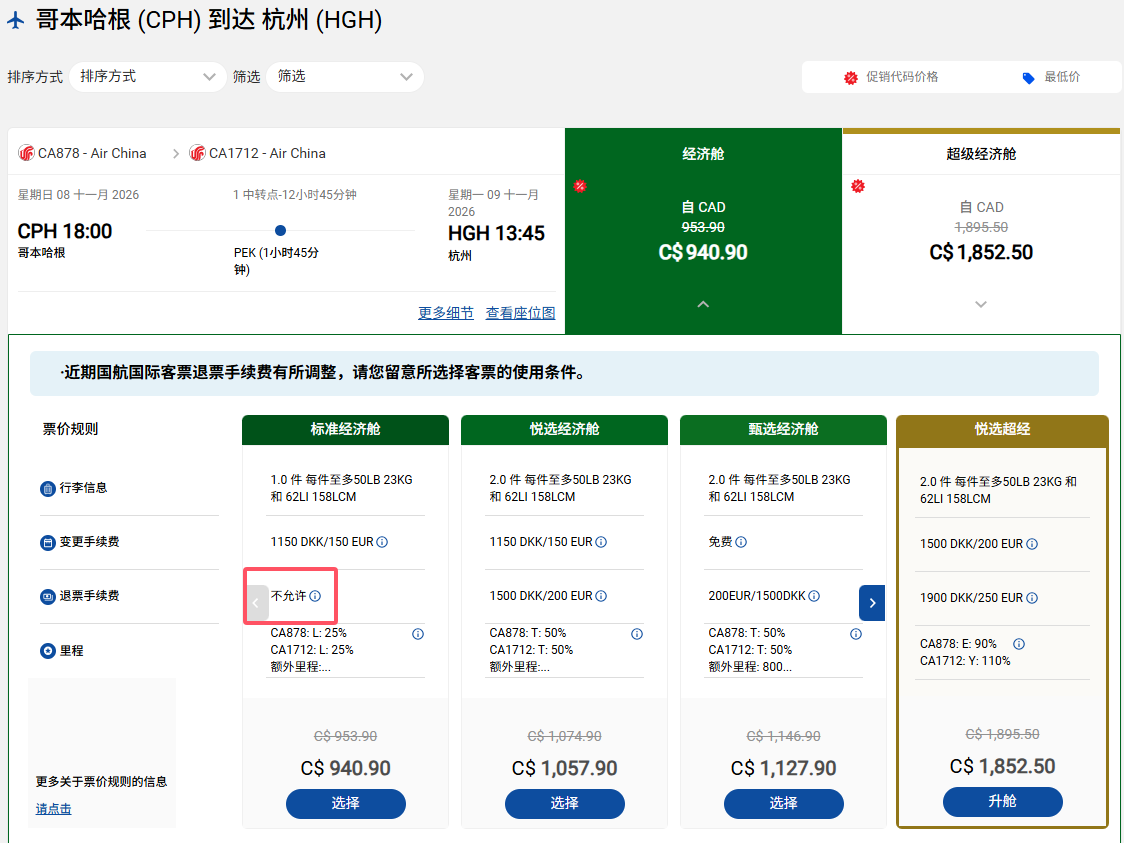Choose 选择 for C$ 1,057.90 fare
Screen dimensions: 1124x843
click(565, 804)
